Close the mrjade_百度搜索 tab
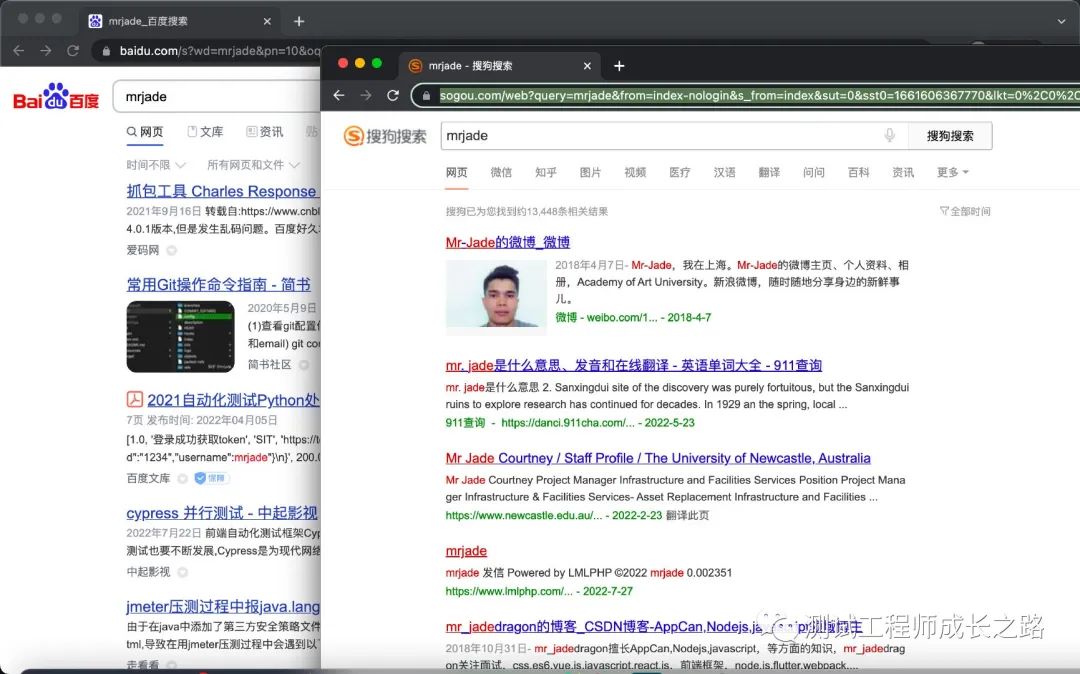Screen dimensions: 1080x674 click(x=267, y=21)
